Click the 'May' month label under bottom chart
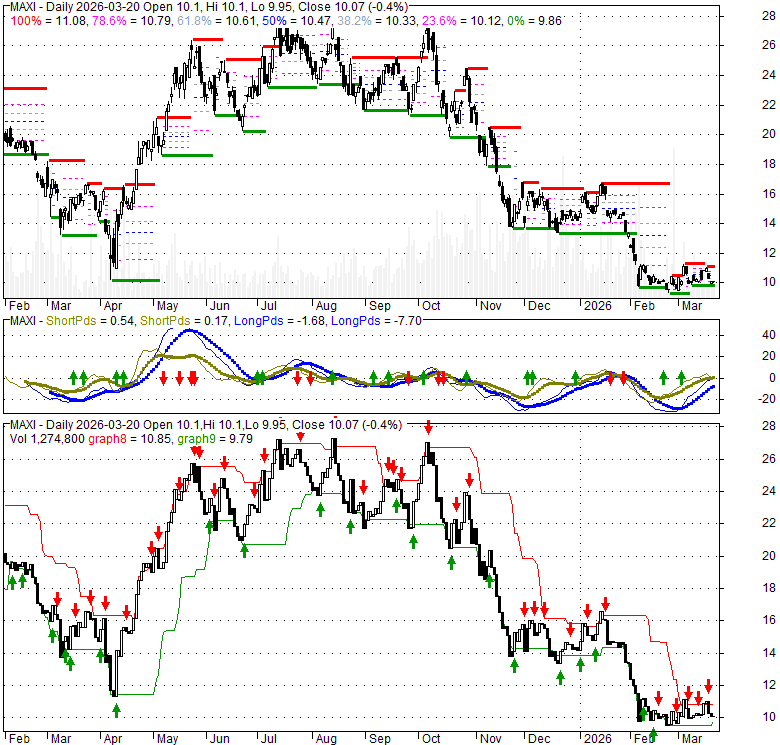The image size is (780, 745). 167,739
